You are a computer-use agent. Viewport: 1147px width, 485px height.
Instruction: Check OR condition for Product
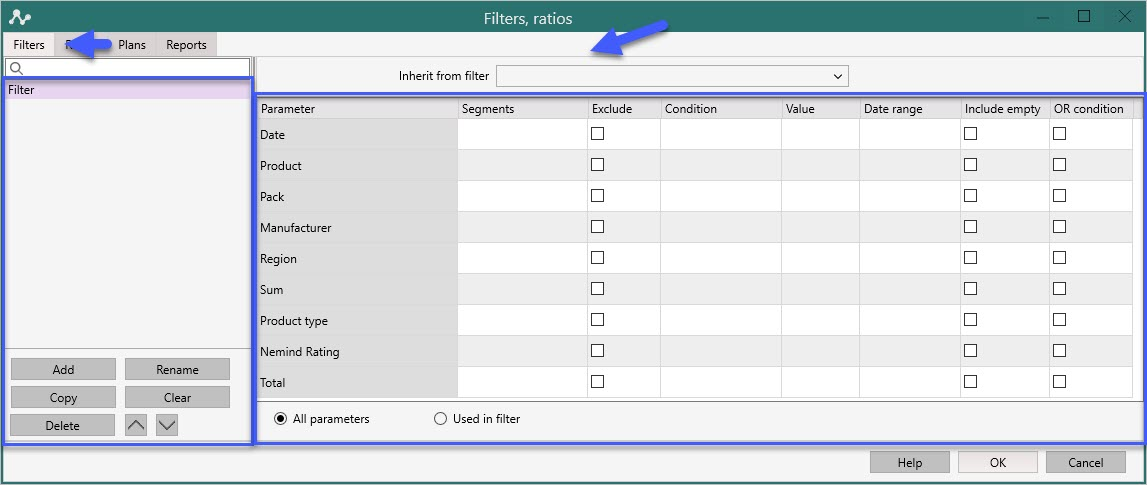[1059, 165]
